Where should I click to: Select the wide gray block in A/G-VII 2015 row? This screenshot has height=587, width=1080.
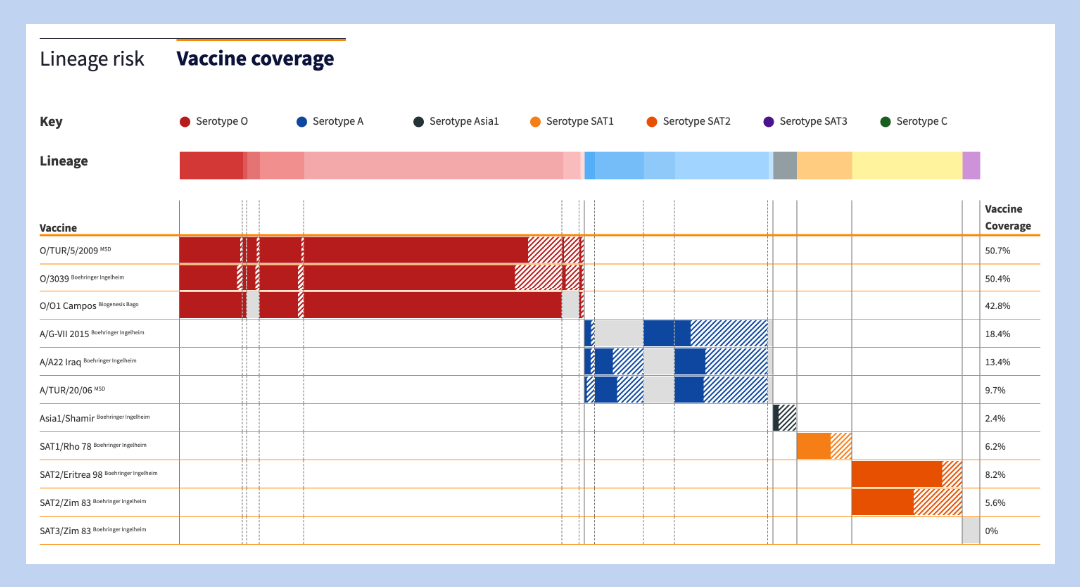tap(619, 333)
